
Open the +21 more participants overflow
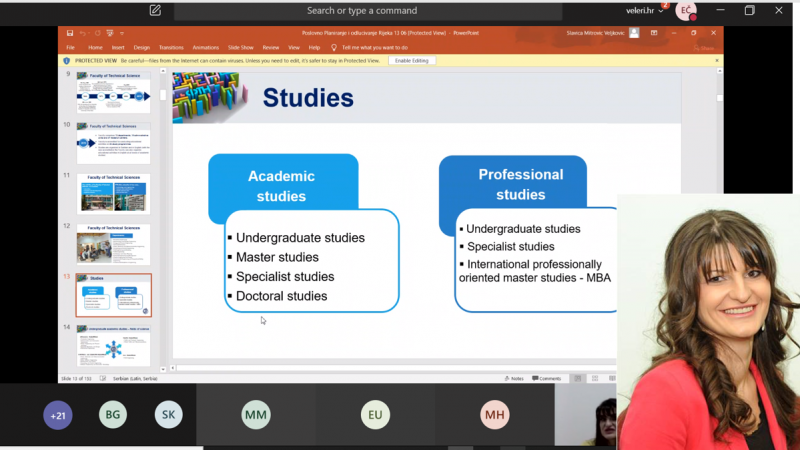click(x=58, y=415)
